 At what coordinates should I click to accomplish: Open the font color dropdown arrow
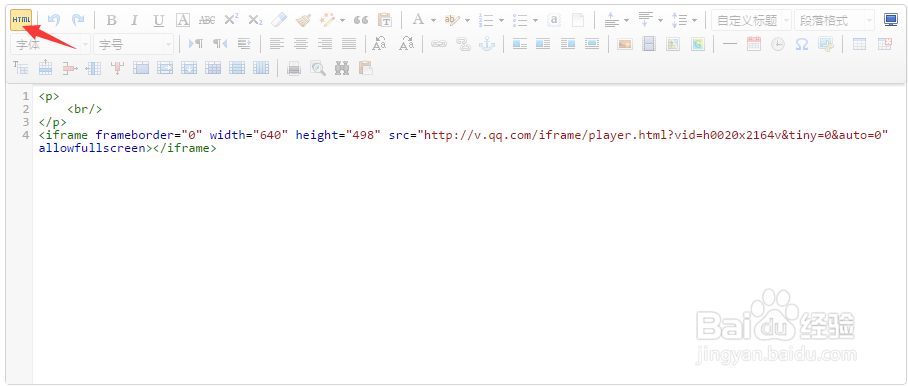(433, 21)
